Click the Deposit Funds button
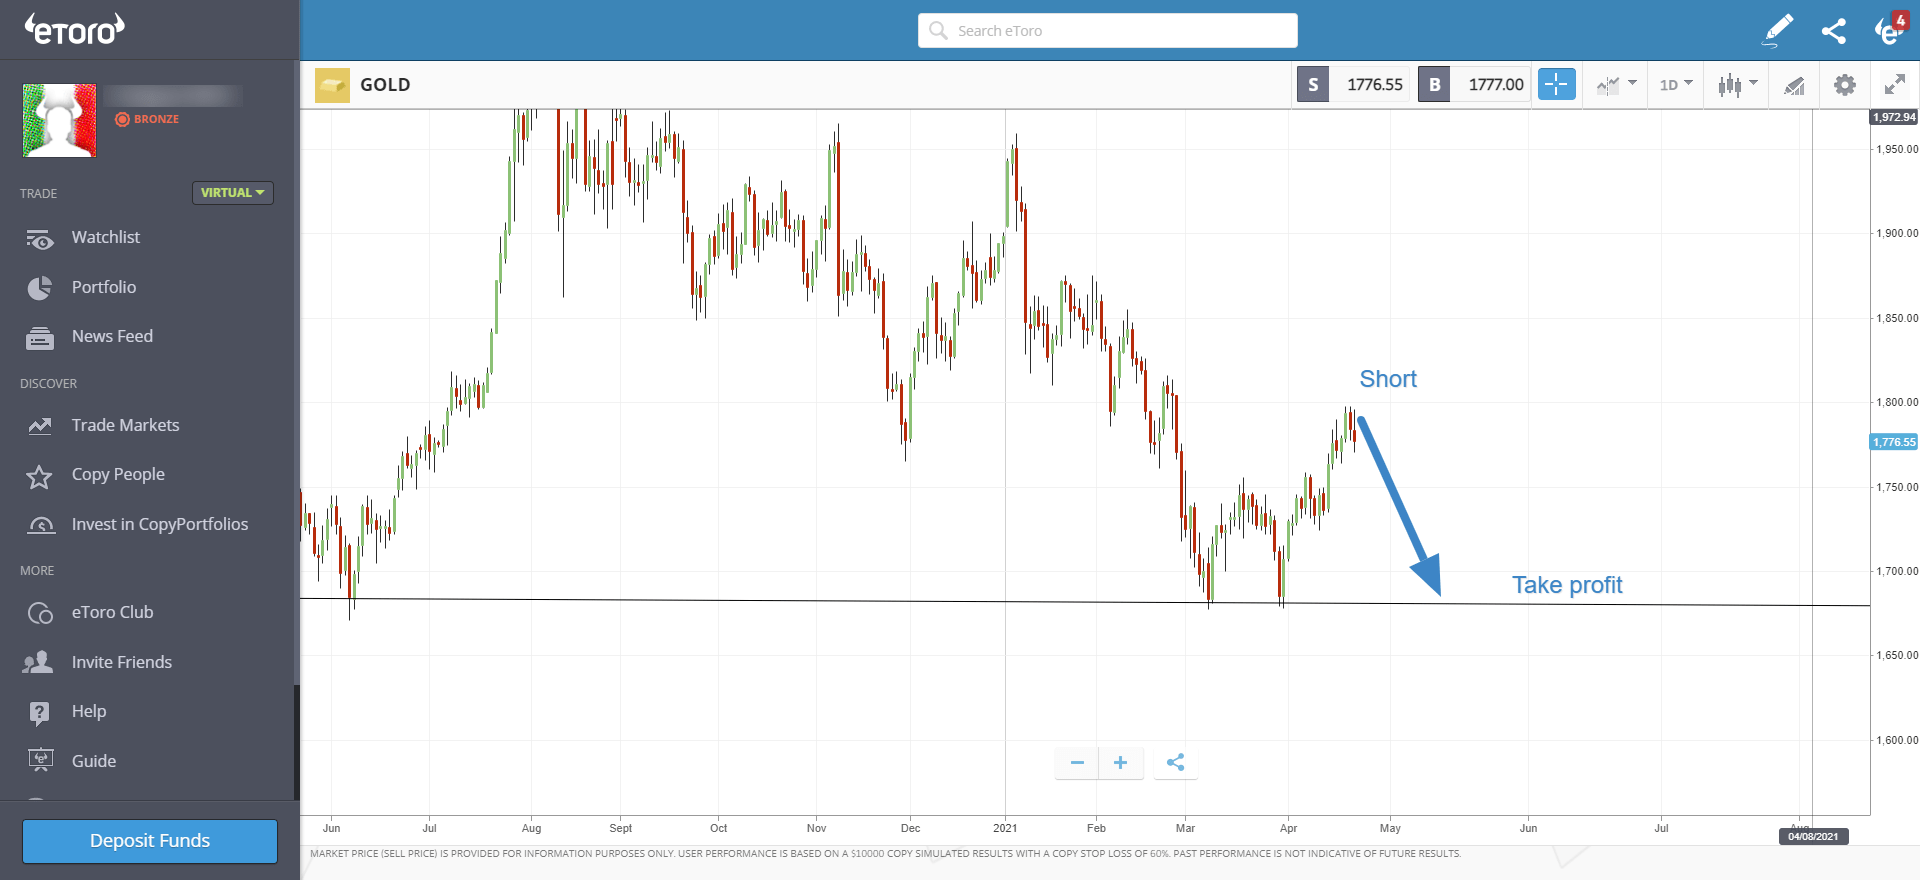Screen dimensions: 1920x880 click(150, 841)
